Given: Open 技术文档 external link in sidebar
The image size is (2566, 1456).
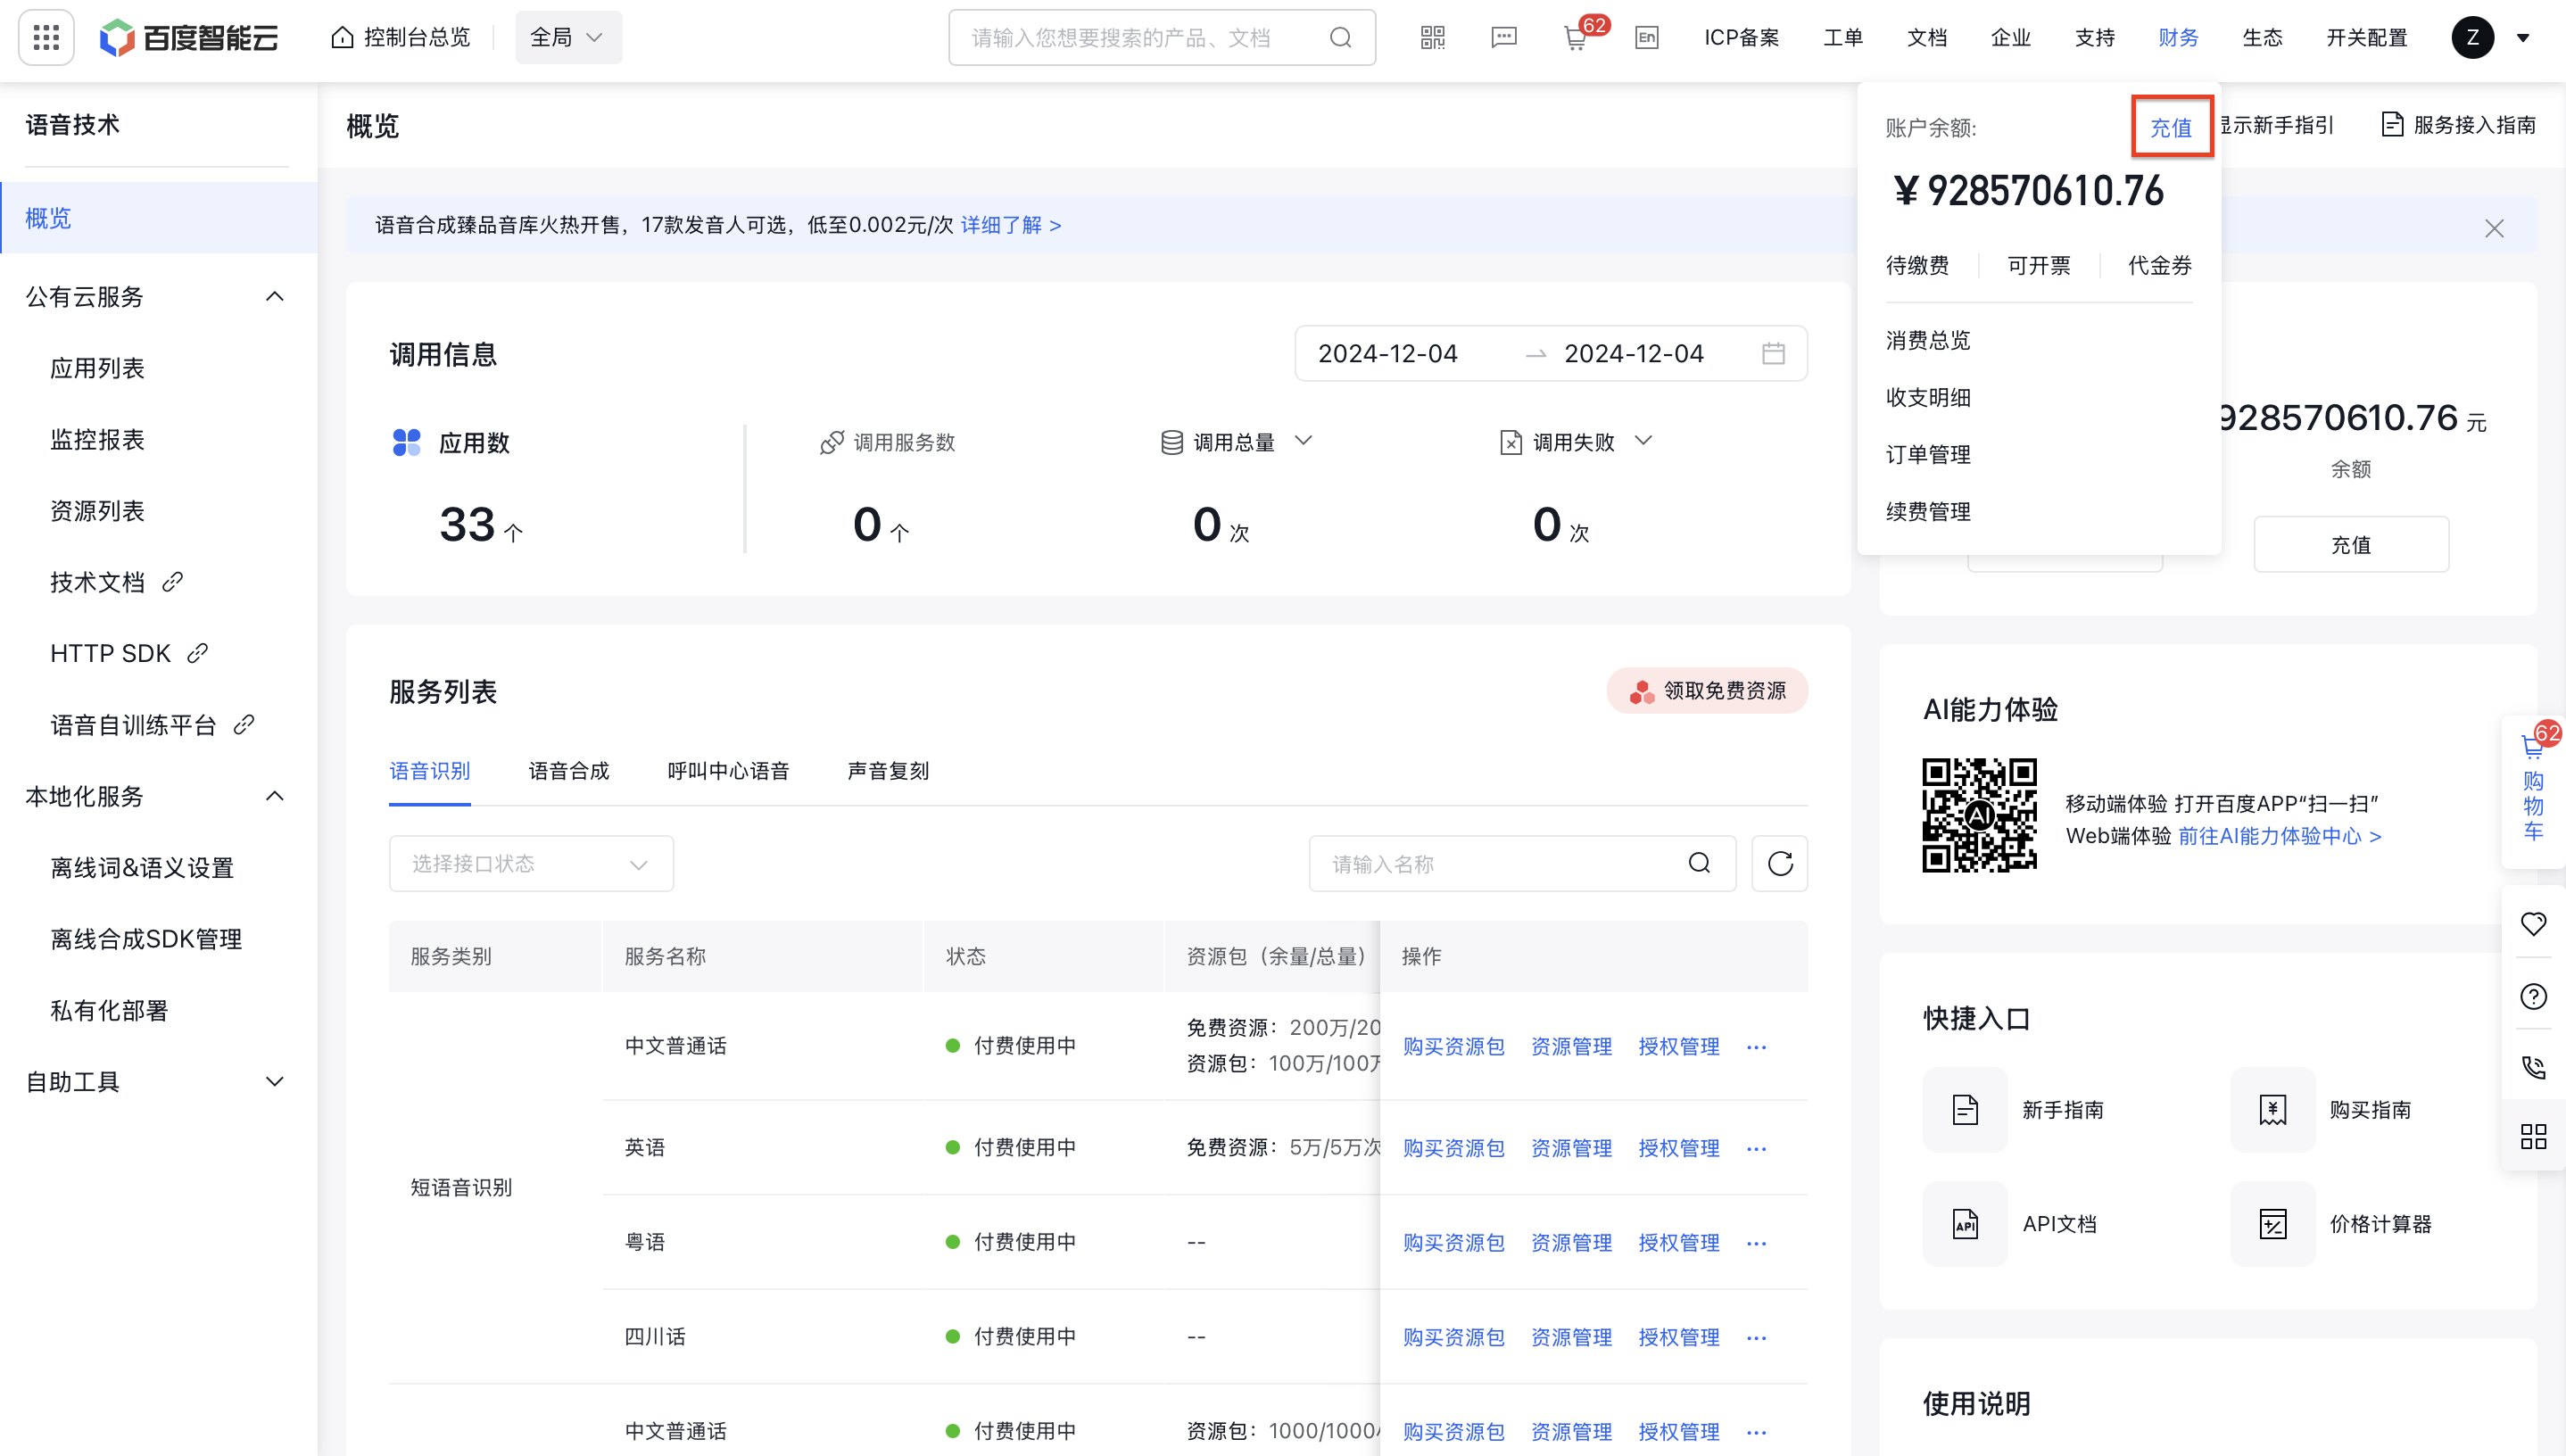Looking at the screenshot, I should point(116,582).
